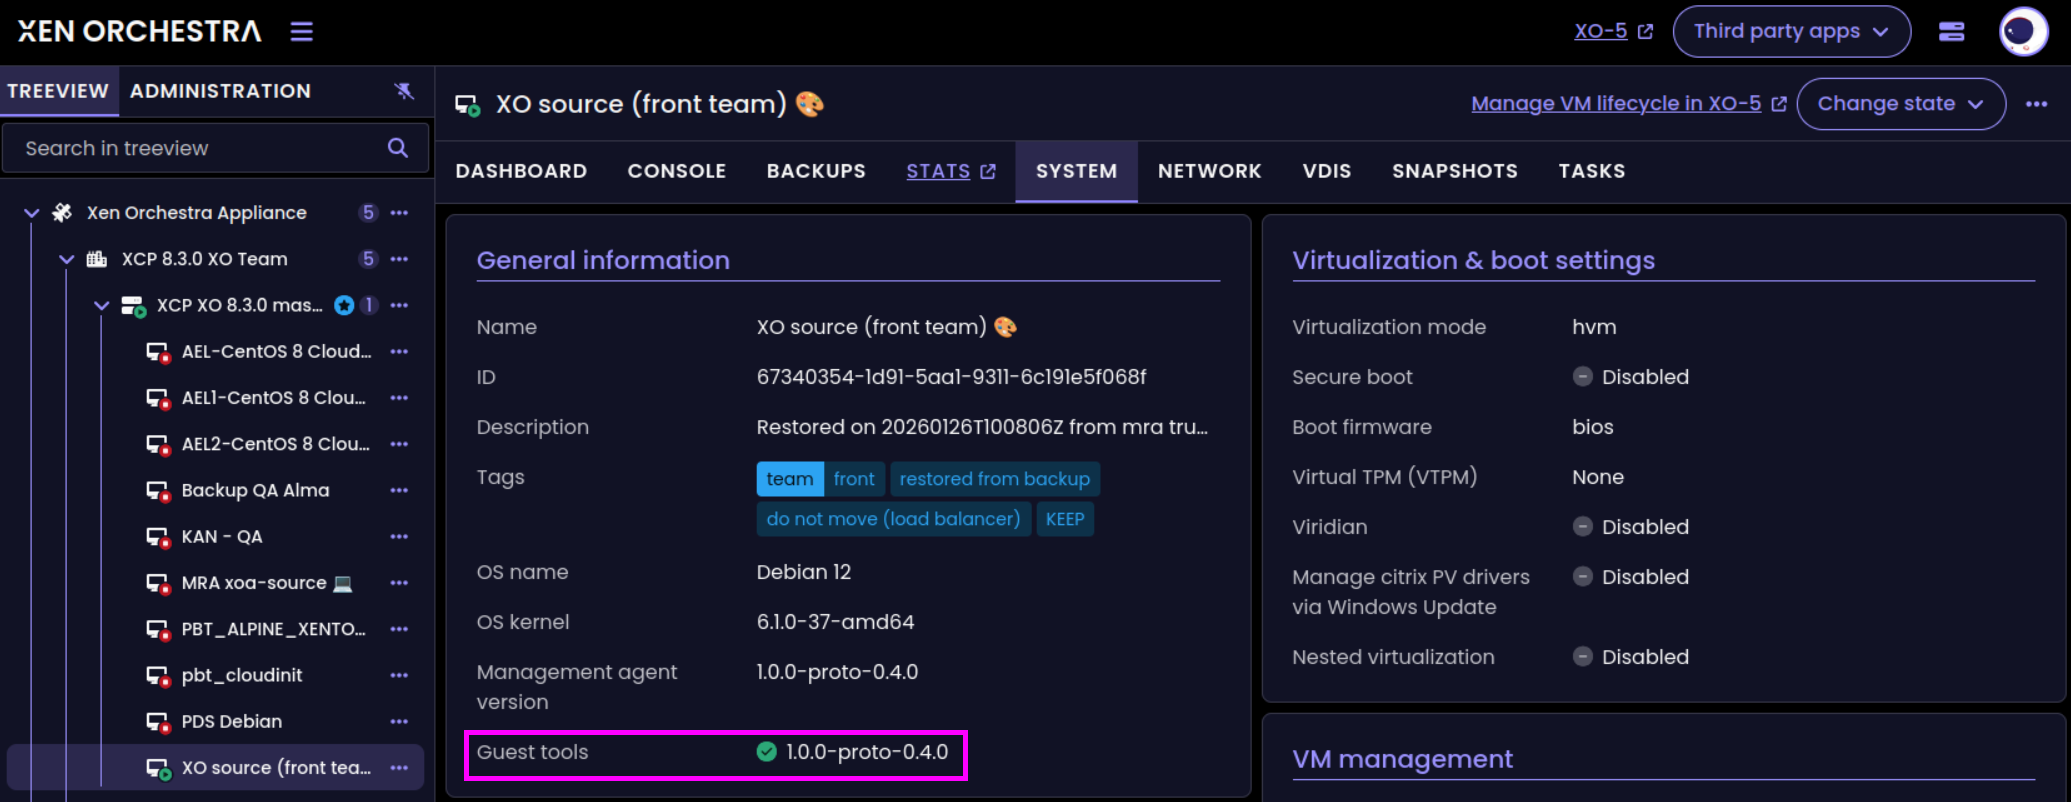Image resolution: width=2071 pixels, height=802 pixels.
Task: Go to the Network tab
Action: coord(1209,171)
